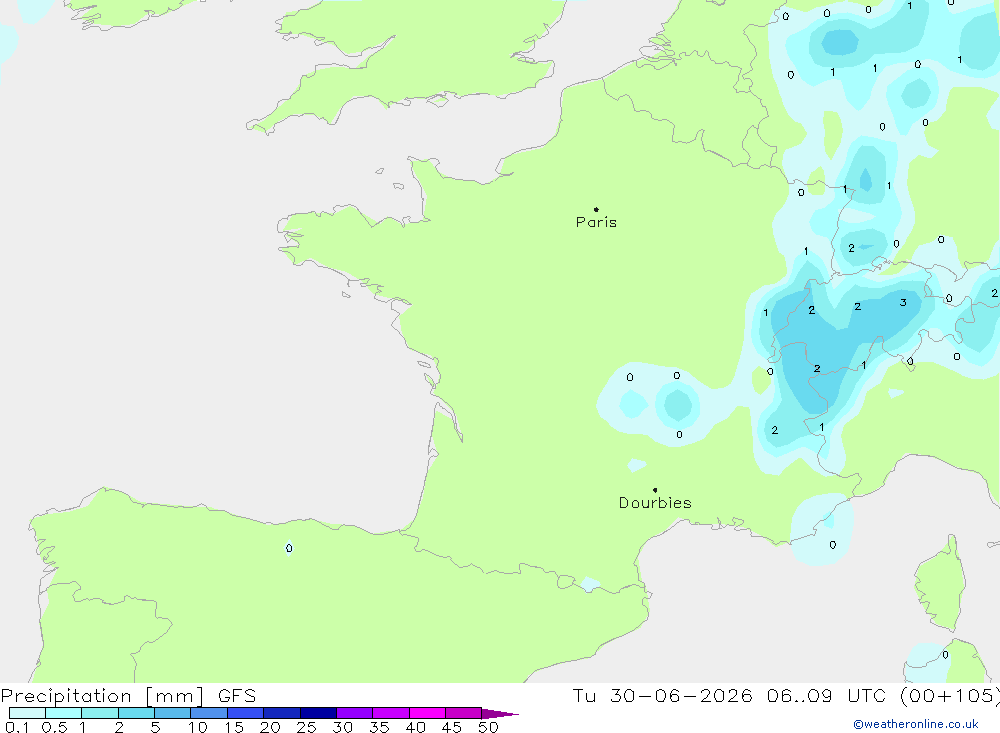Viewport: 1000px width, 733px height.
Task: Click the 0.1 mm lightest cyan swatch
Action: [x=27, y=713]
